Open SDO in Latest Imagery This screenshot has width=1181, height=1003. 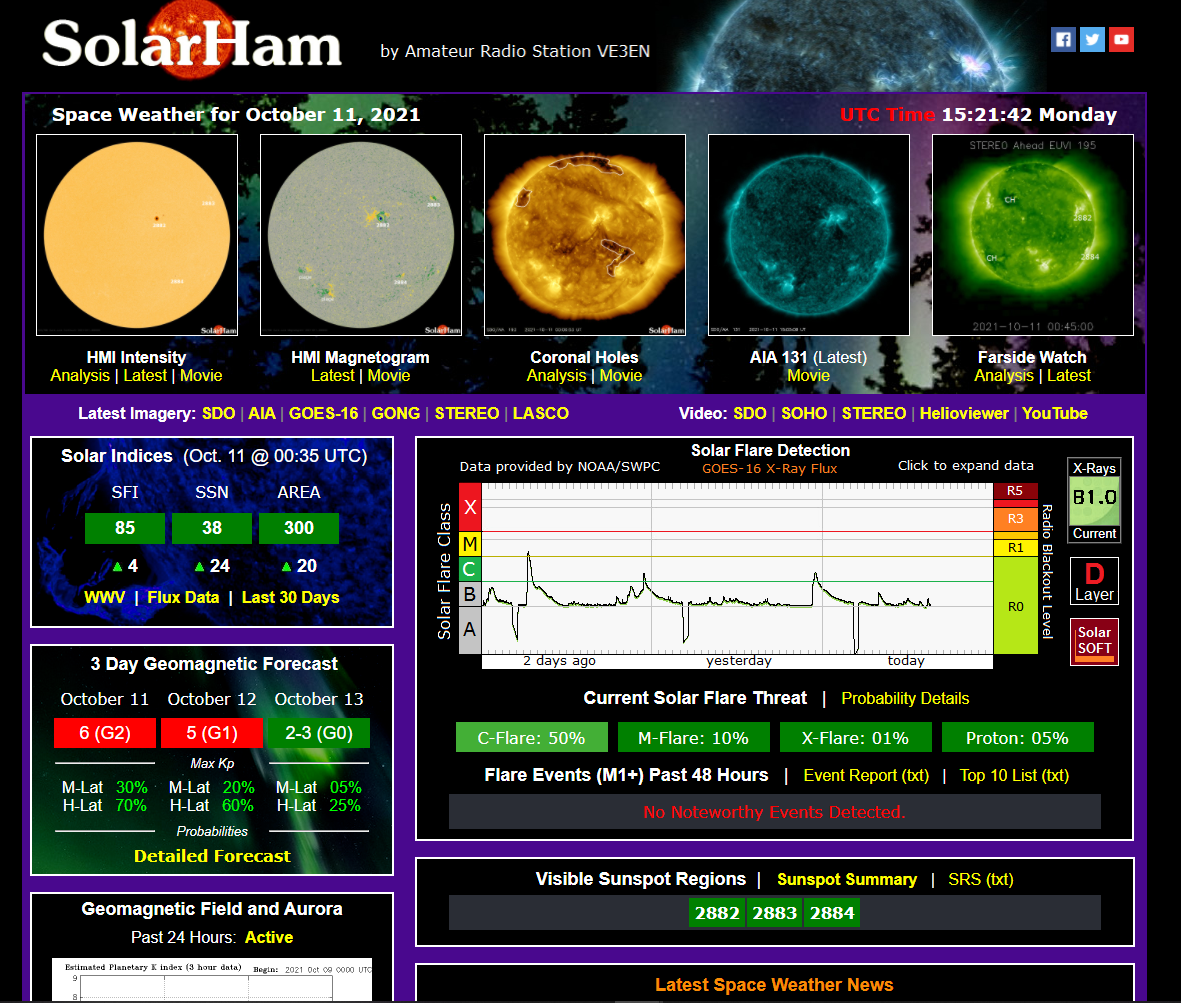tap(218, 413)
